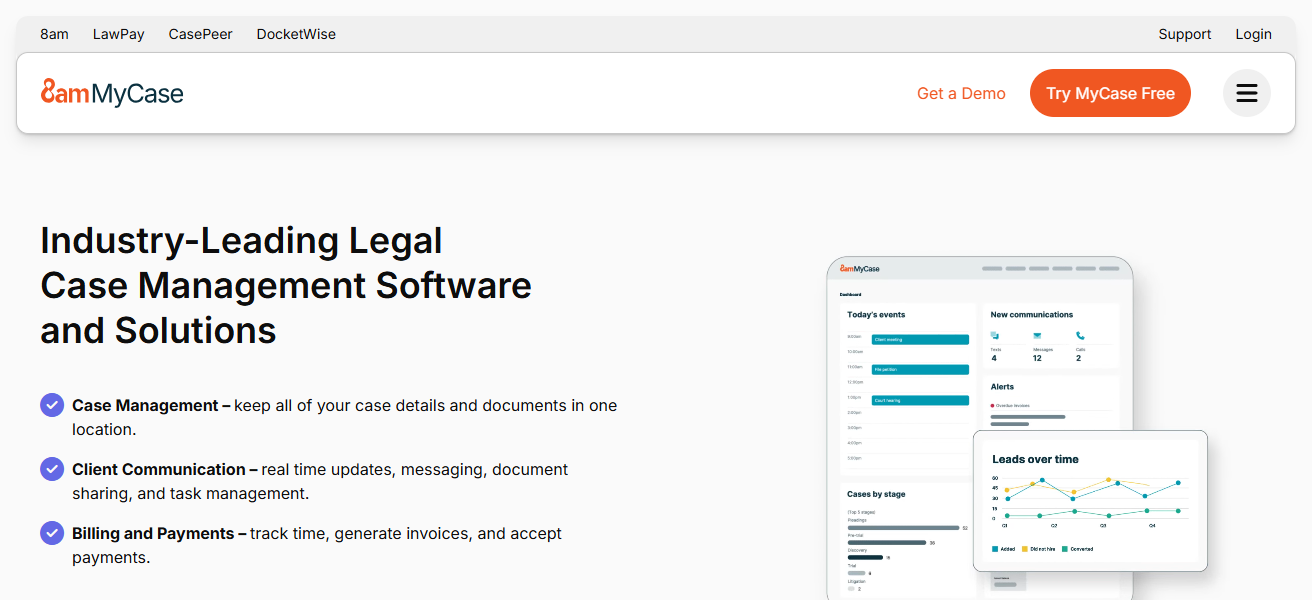Viewport: 1312px width, 600px height.
Task: Open the 8am link in top bar
Action: pyautogui.click(x=54, y=34)
